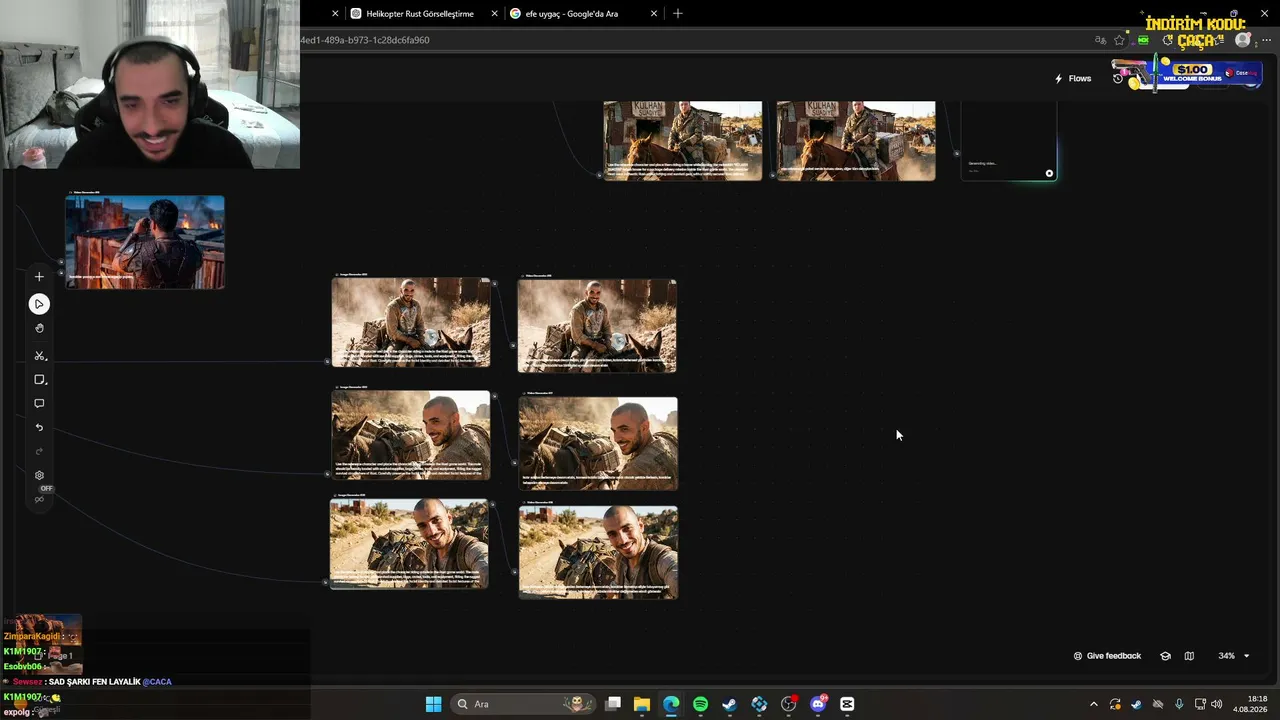Open the Flows panel

click(x=1073, y=78)
